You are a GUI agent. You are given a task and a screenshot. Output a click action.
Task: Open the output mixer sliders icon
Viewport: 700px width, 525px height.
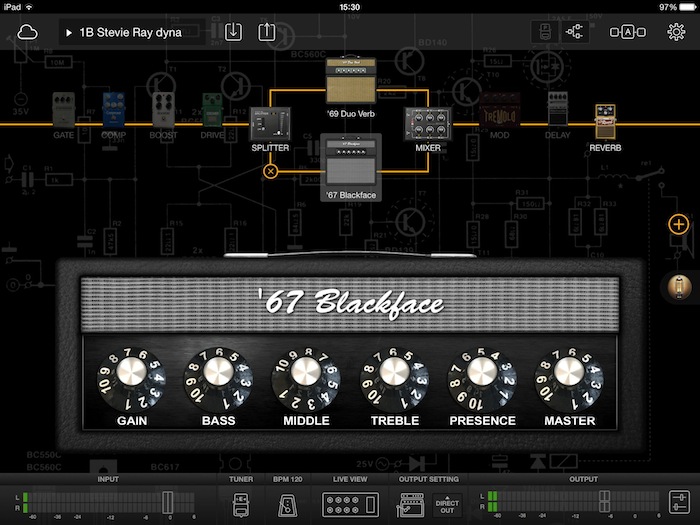[679, 503]
